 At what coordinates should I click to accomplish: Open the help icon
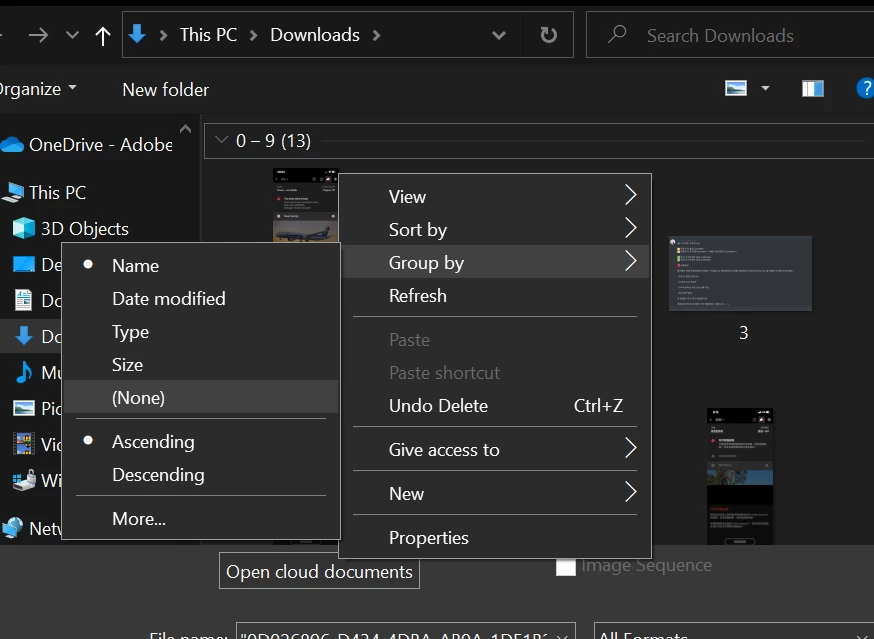[x=865, y=88]
